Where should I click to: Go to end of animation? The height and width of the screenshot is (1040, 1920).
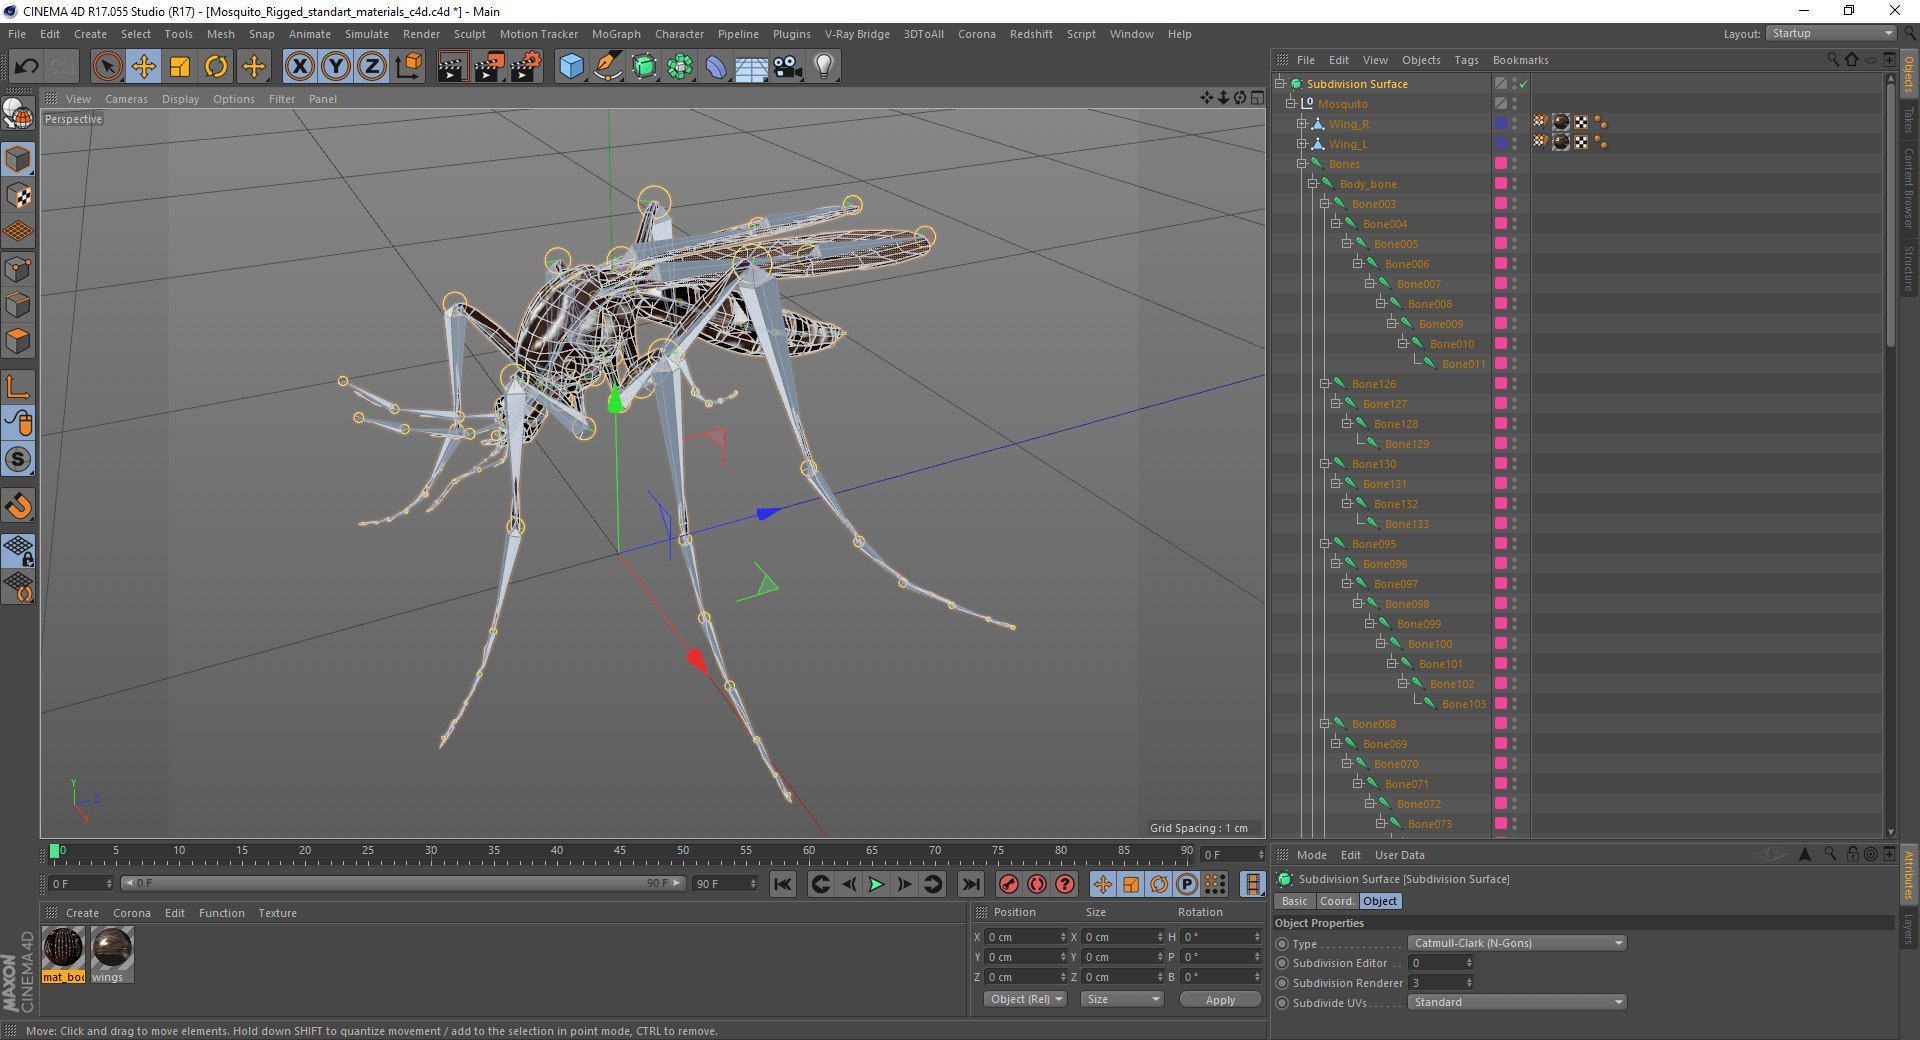click(970, 884)
